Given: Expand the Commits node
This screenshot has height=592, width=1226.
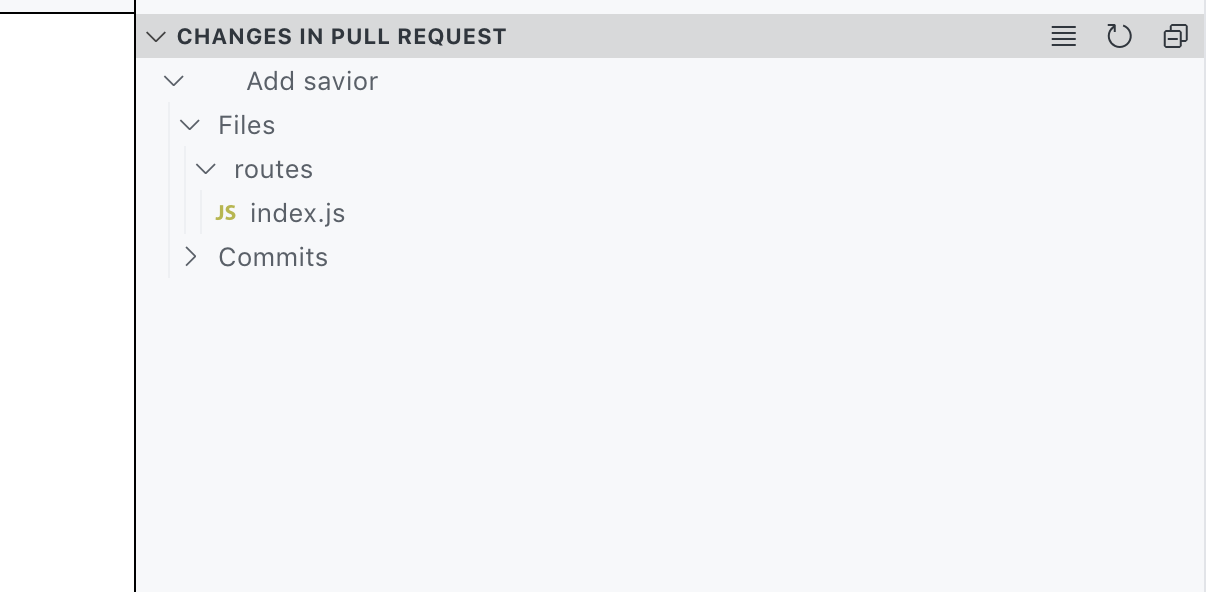Looking at the screenshot, I should coord(191,257).
